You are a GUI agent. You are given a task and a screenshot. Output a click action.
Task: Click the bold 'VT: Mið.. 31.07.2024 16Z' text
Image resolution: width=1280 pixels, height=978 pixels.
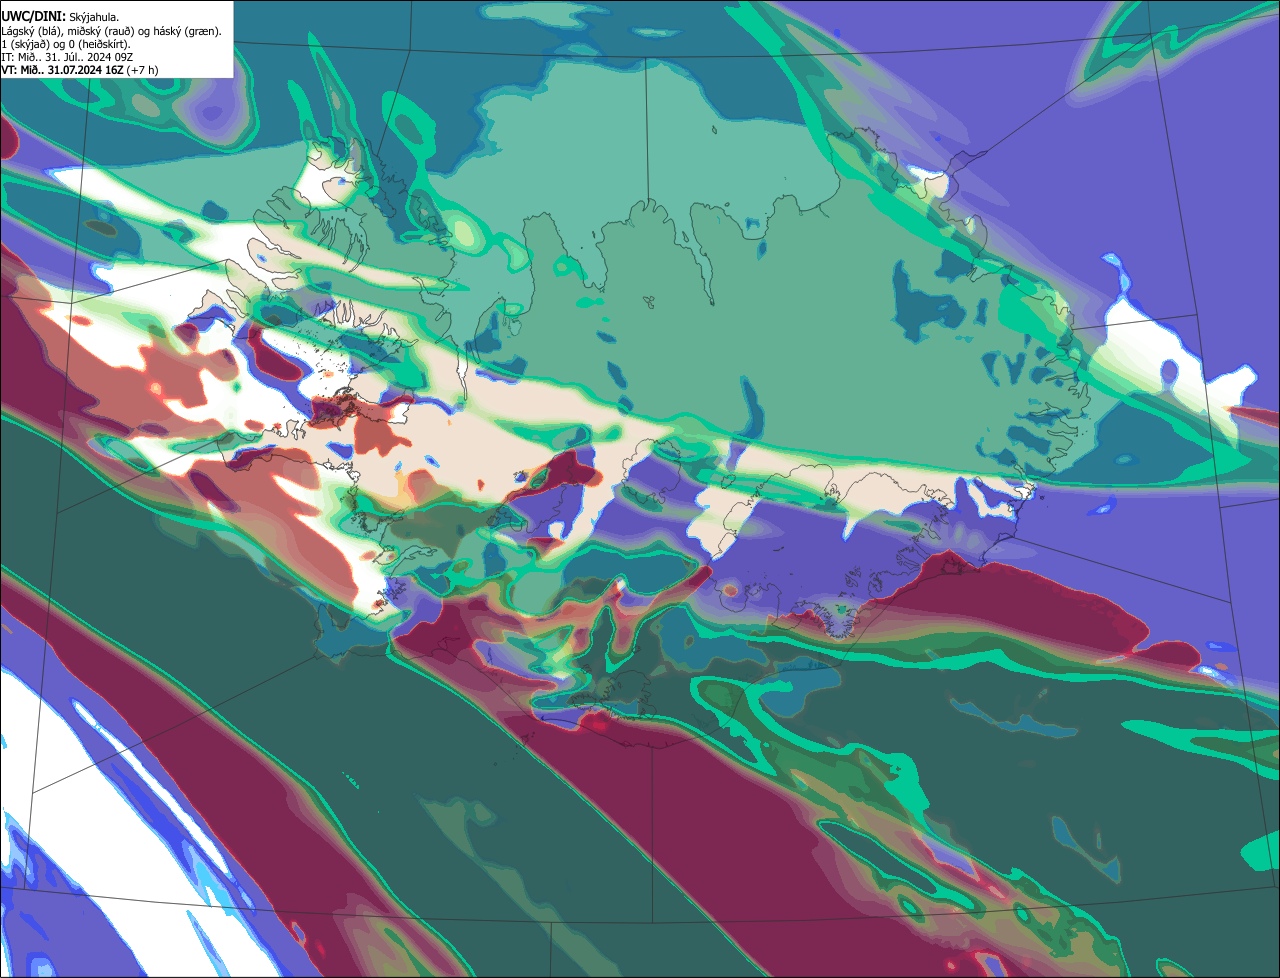click(63, 70)
